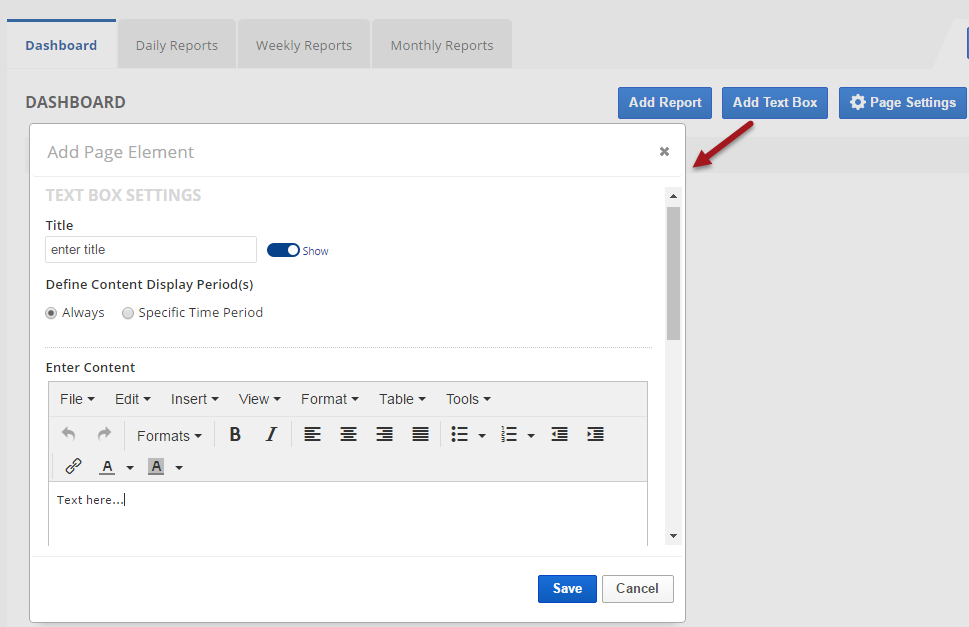Increase indent of the text
969x627 pixels.
pos(595,435)
